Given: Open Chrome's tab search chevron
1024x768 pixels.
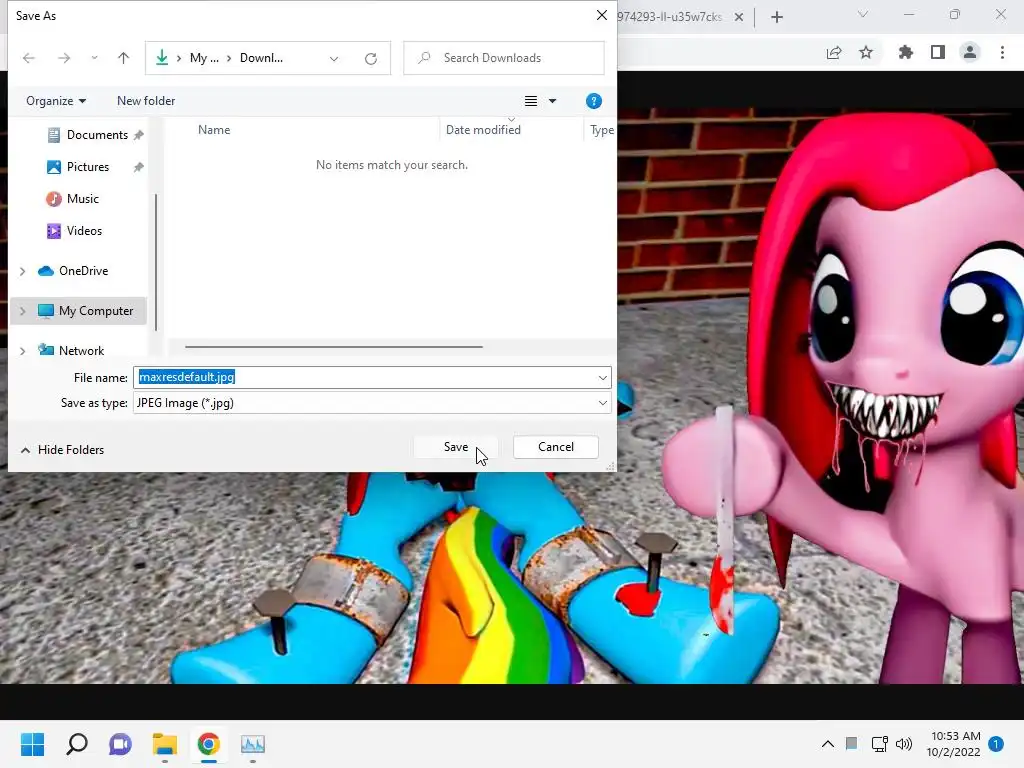Looking at the screenshot, I should pyautogui.click(x=863, y=14).
